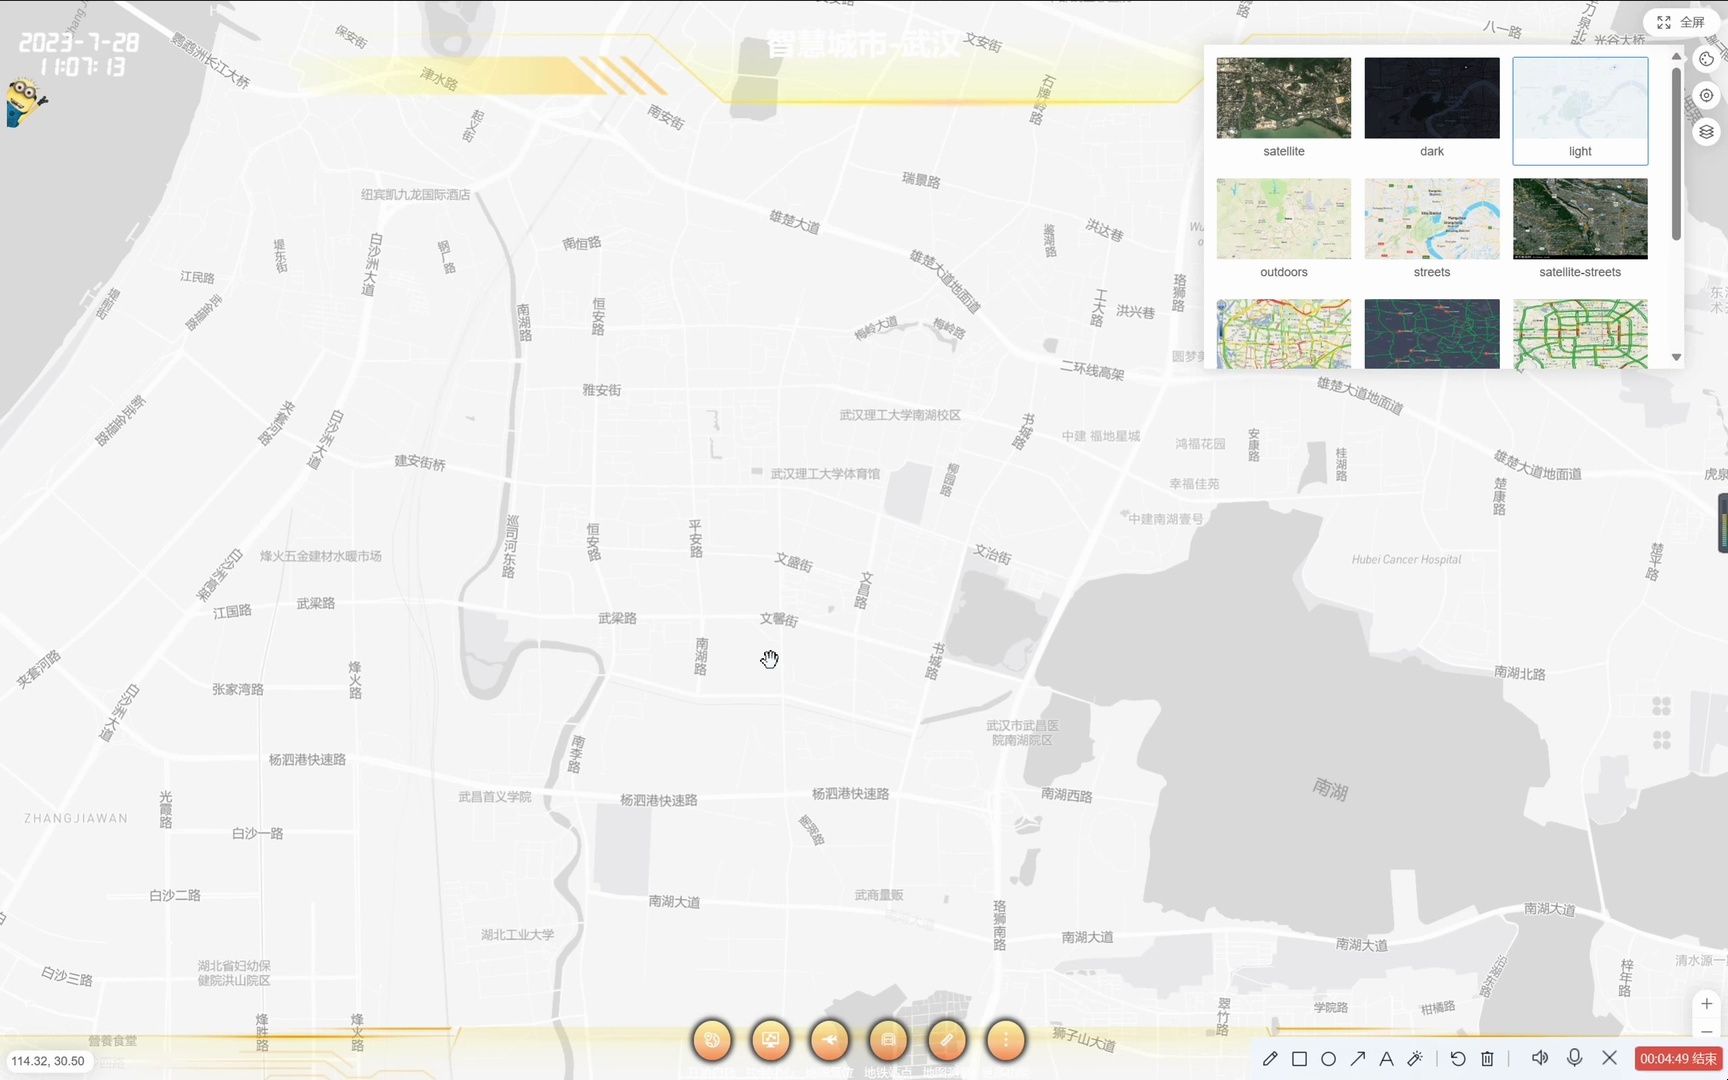1728x1080 pixels.
Task: Click the 武汉市武昌医院南湖院区 hospital label
Action: coord(1022,733)
